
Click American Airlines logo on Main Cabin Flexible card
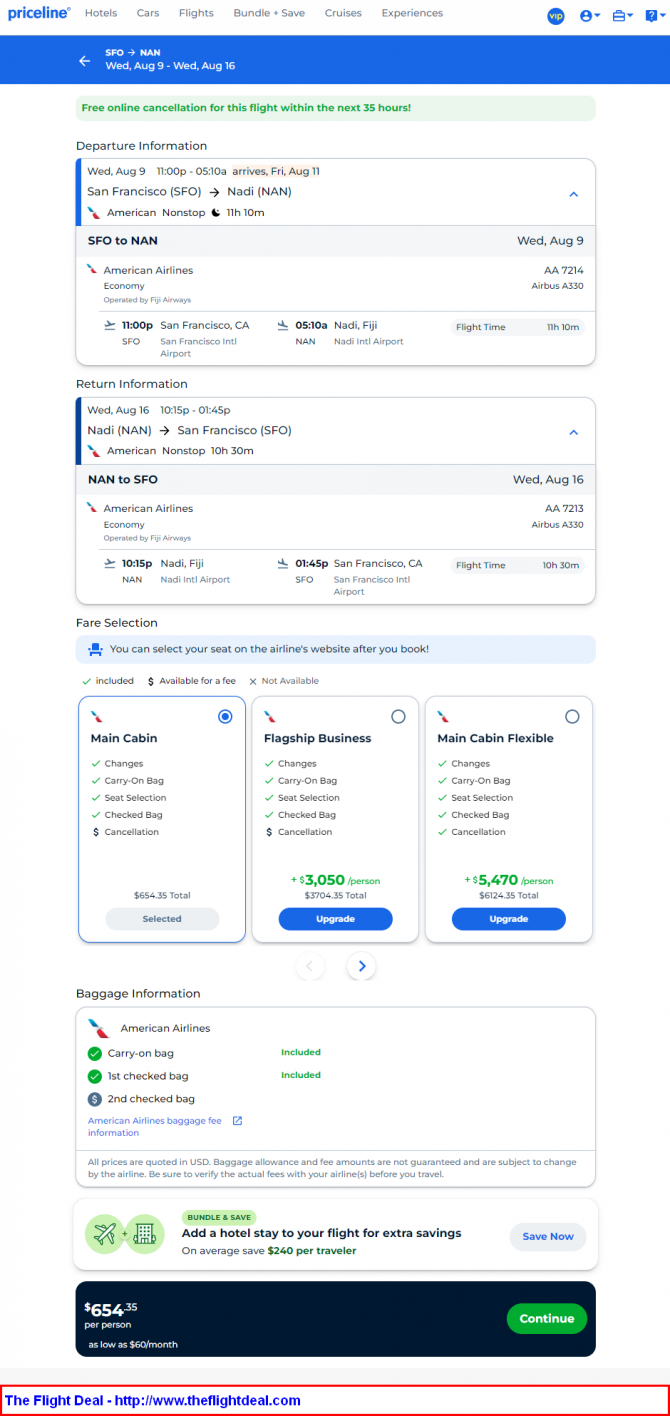coord(443,716)
